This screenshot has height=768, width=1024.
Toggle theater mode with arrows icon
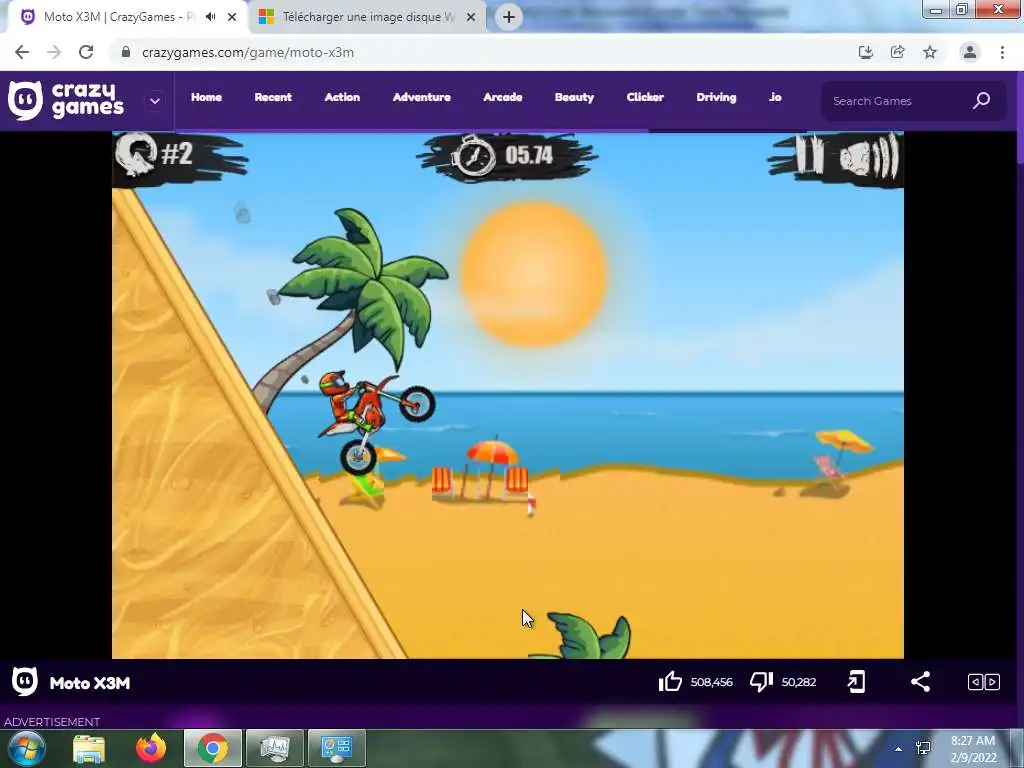pos(984,682)
